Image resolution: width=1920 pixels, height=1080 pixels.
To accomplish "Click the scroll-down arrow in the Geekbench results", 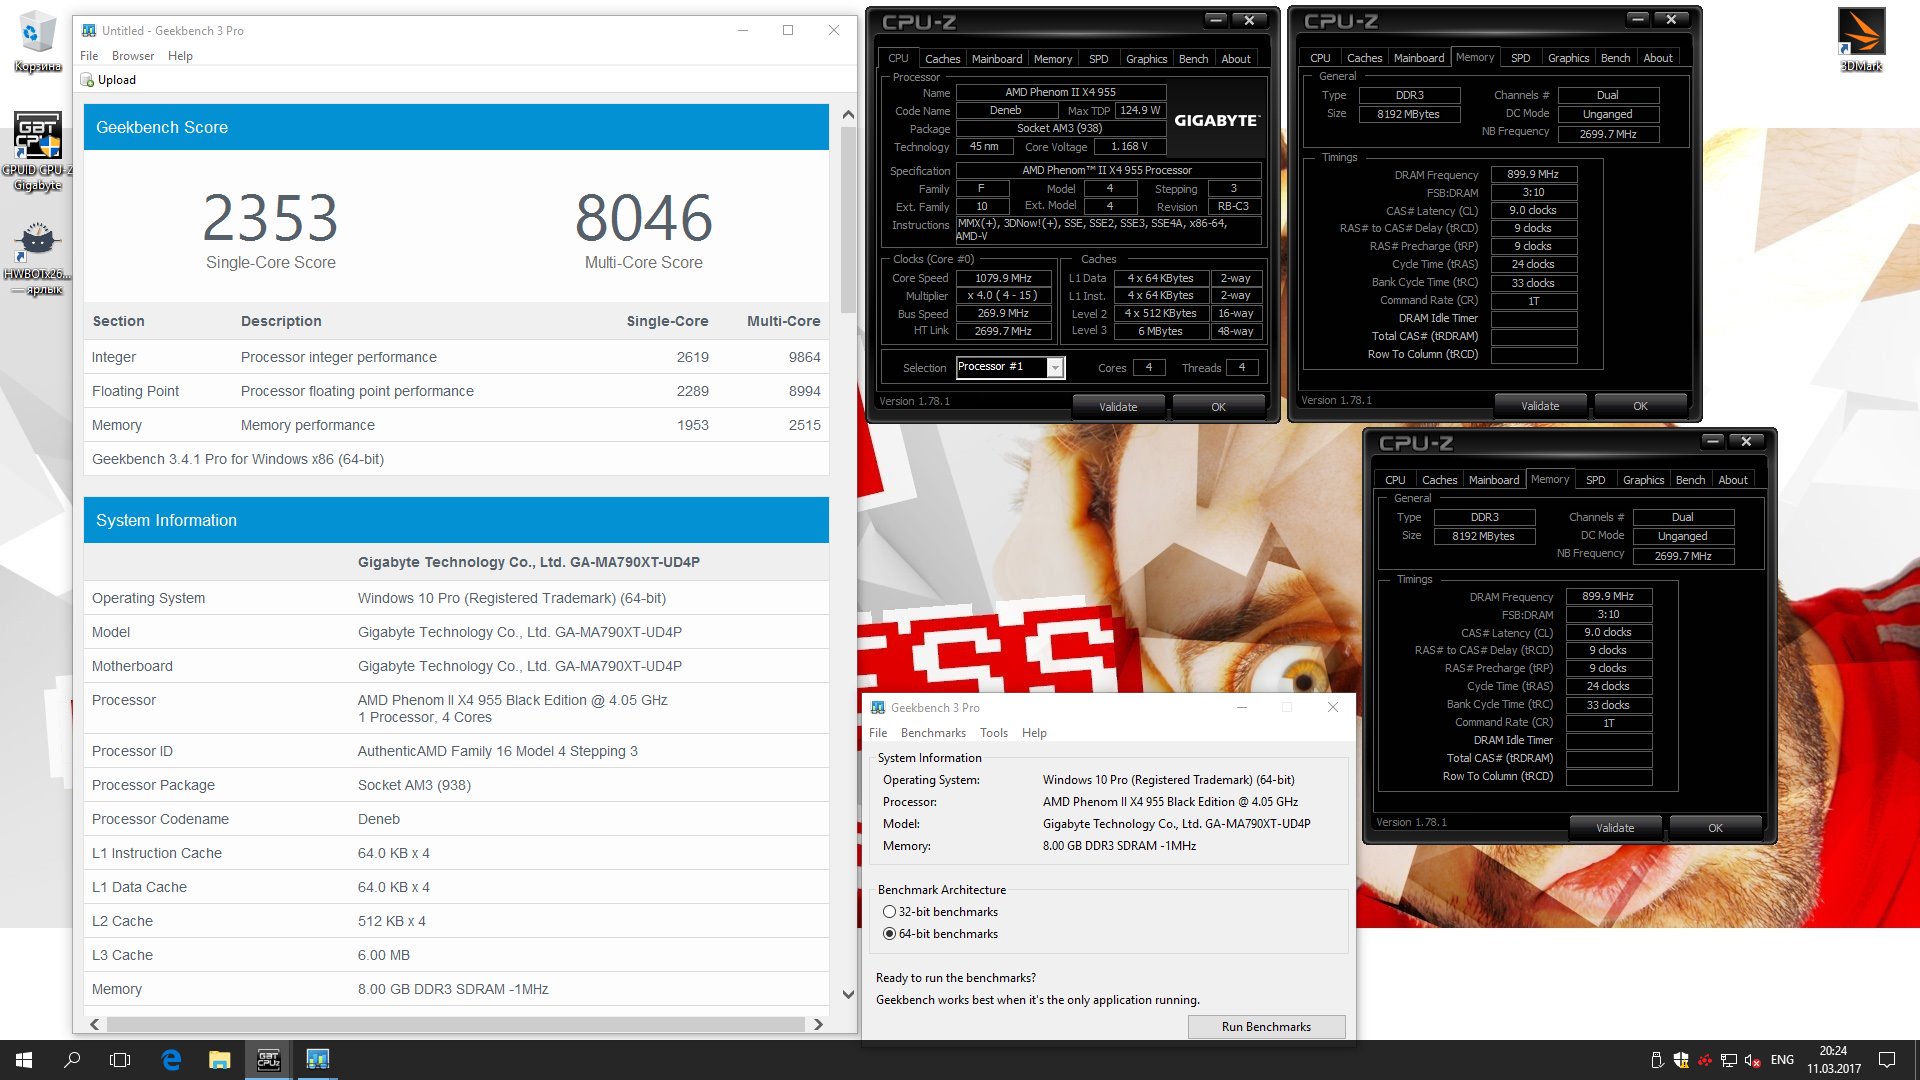I will tap(848, 995).
